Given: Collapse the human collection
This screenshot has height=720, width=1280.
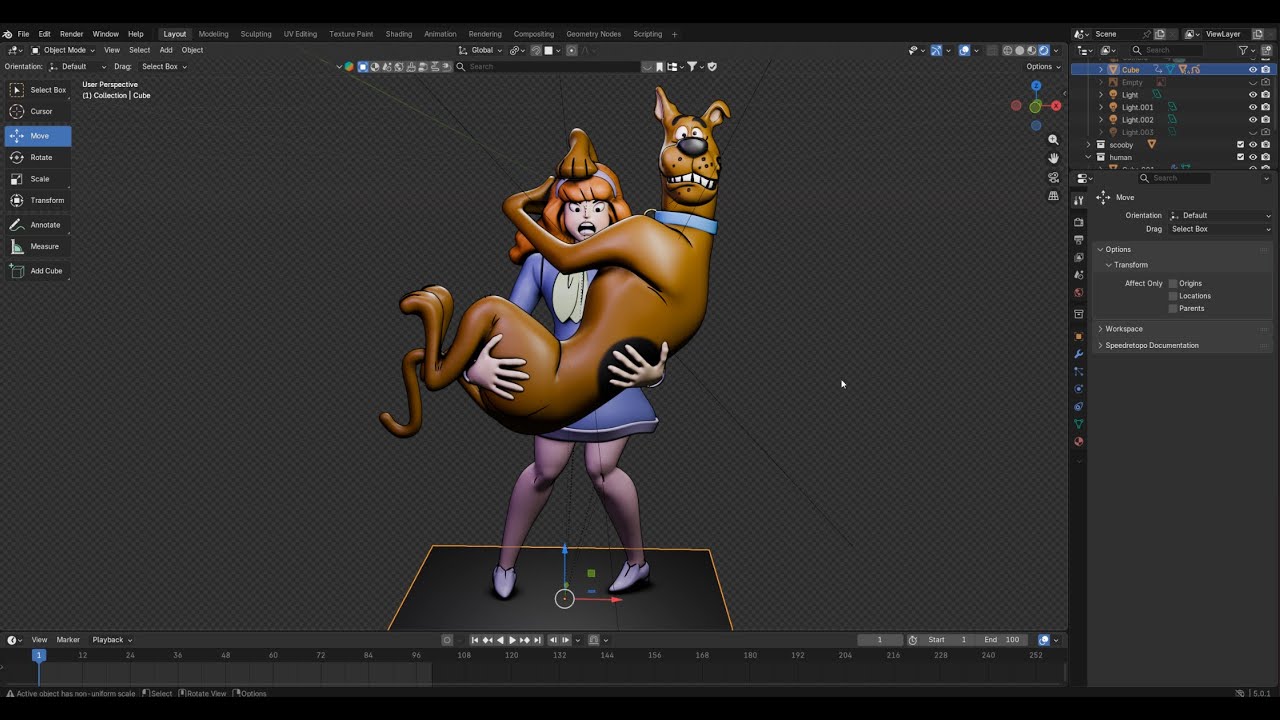Looking at the screenshot, I should pos(1089,157).
